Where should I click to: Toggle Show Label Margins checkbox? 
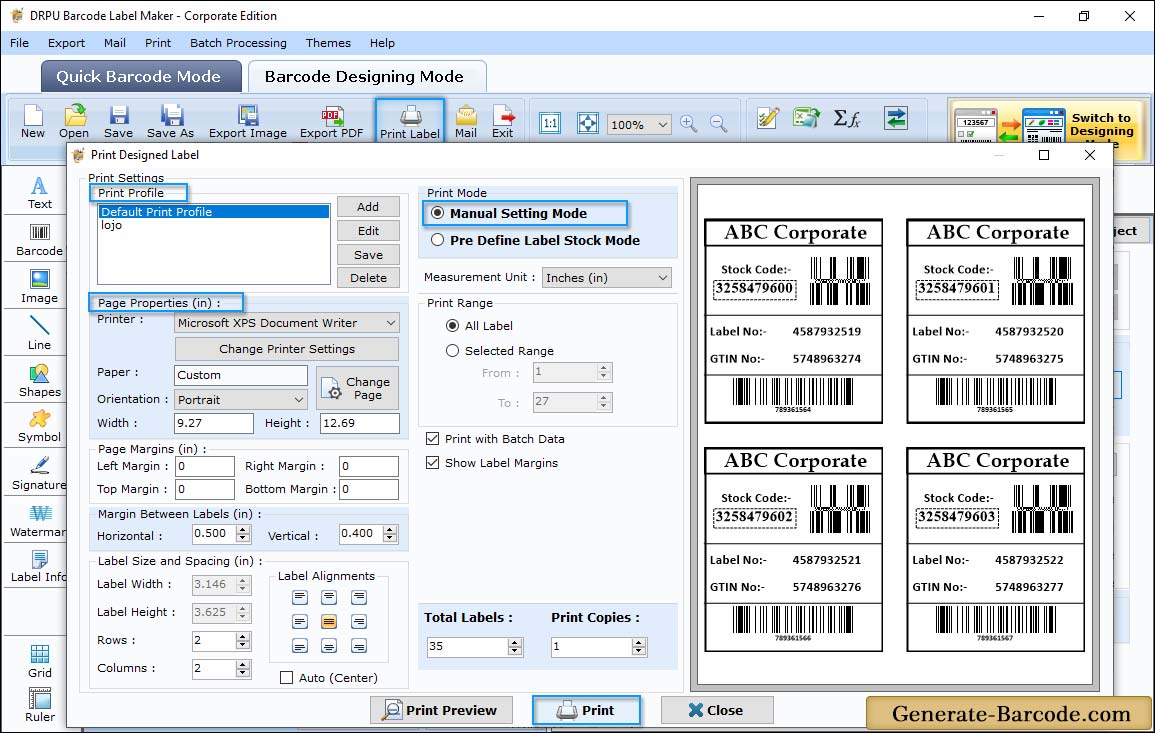pyautogui.click(x=432, y=463)
